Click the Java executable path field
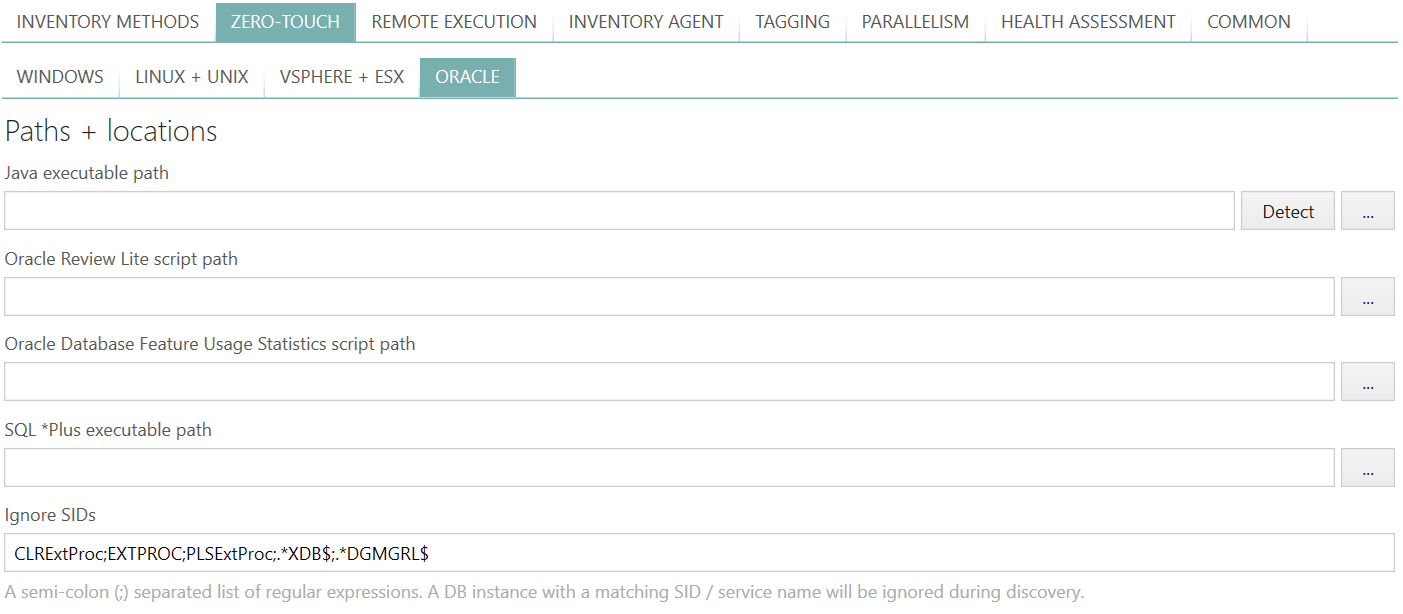This screenshot has height=614, width=1403. (620, 211)
